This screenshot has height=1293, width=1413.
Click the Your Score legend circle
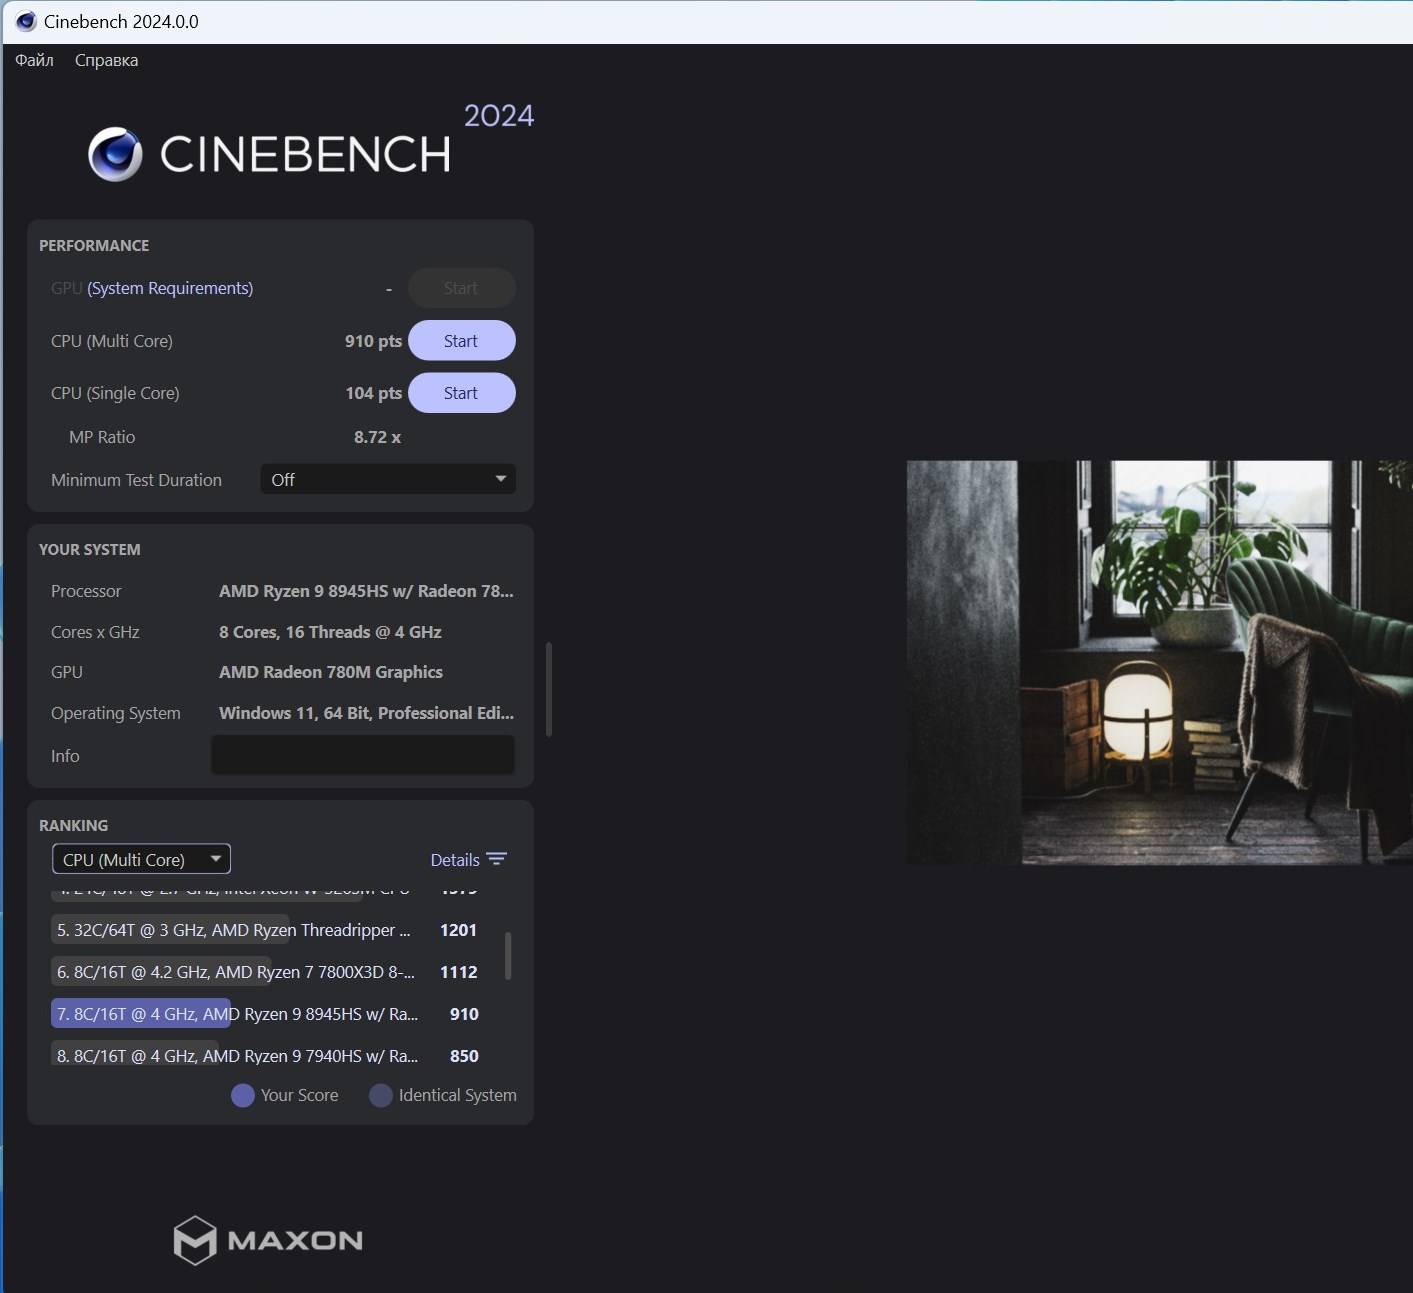(x=242, y=1096)
